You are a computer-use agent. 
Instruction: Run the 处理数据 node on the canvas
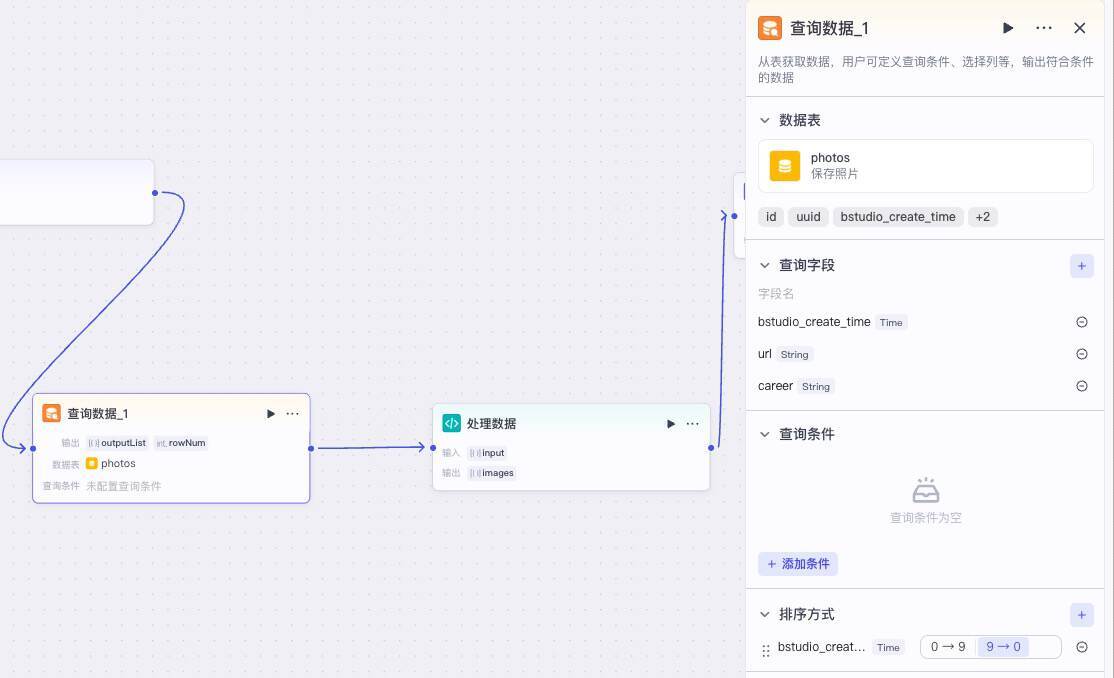(x=671, y=423)
